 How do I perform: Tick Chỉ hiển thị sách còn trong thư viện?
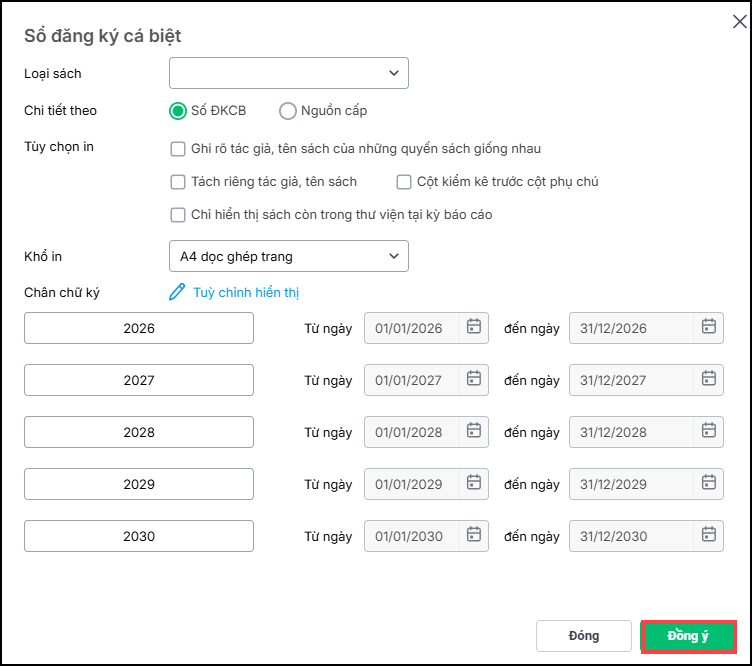tap(178, 214)
